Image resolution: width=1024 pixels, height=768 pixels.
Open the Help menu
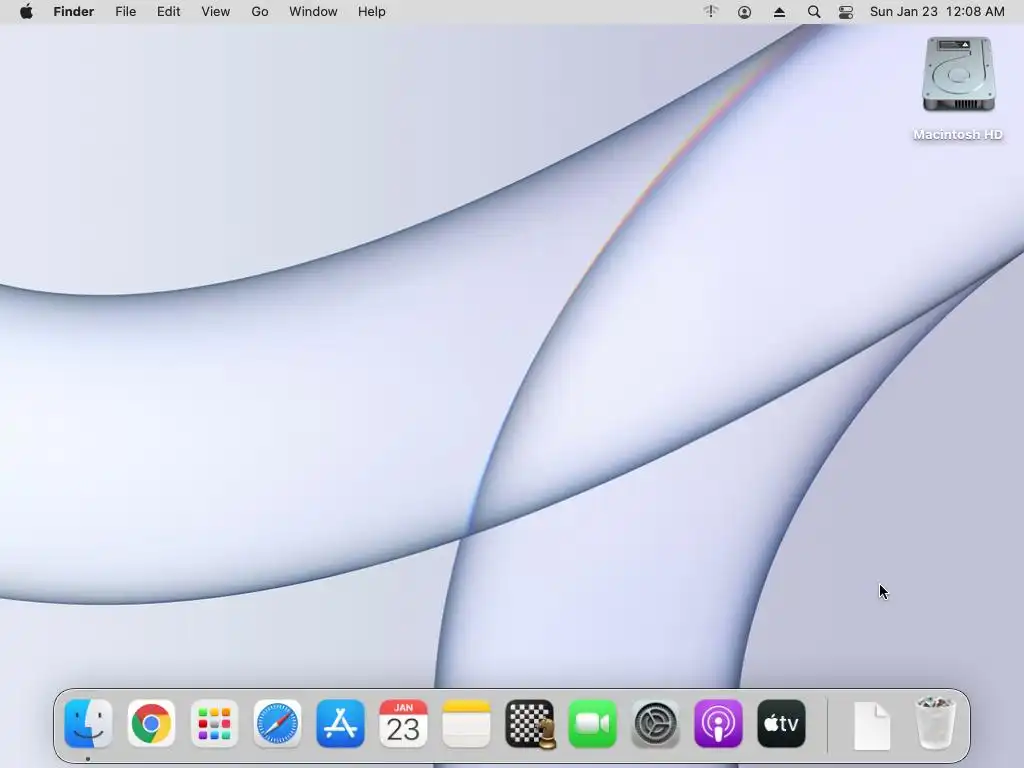pyautogui.click(x=372, y=12)
